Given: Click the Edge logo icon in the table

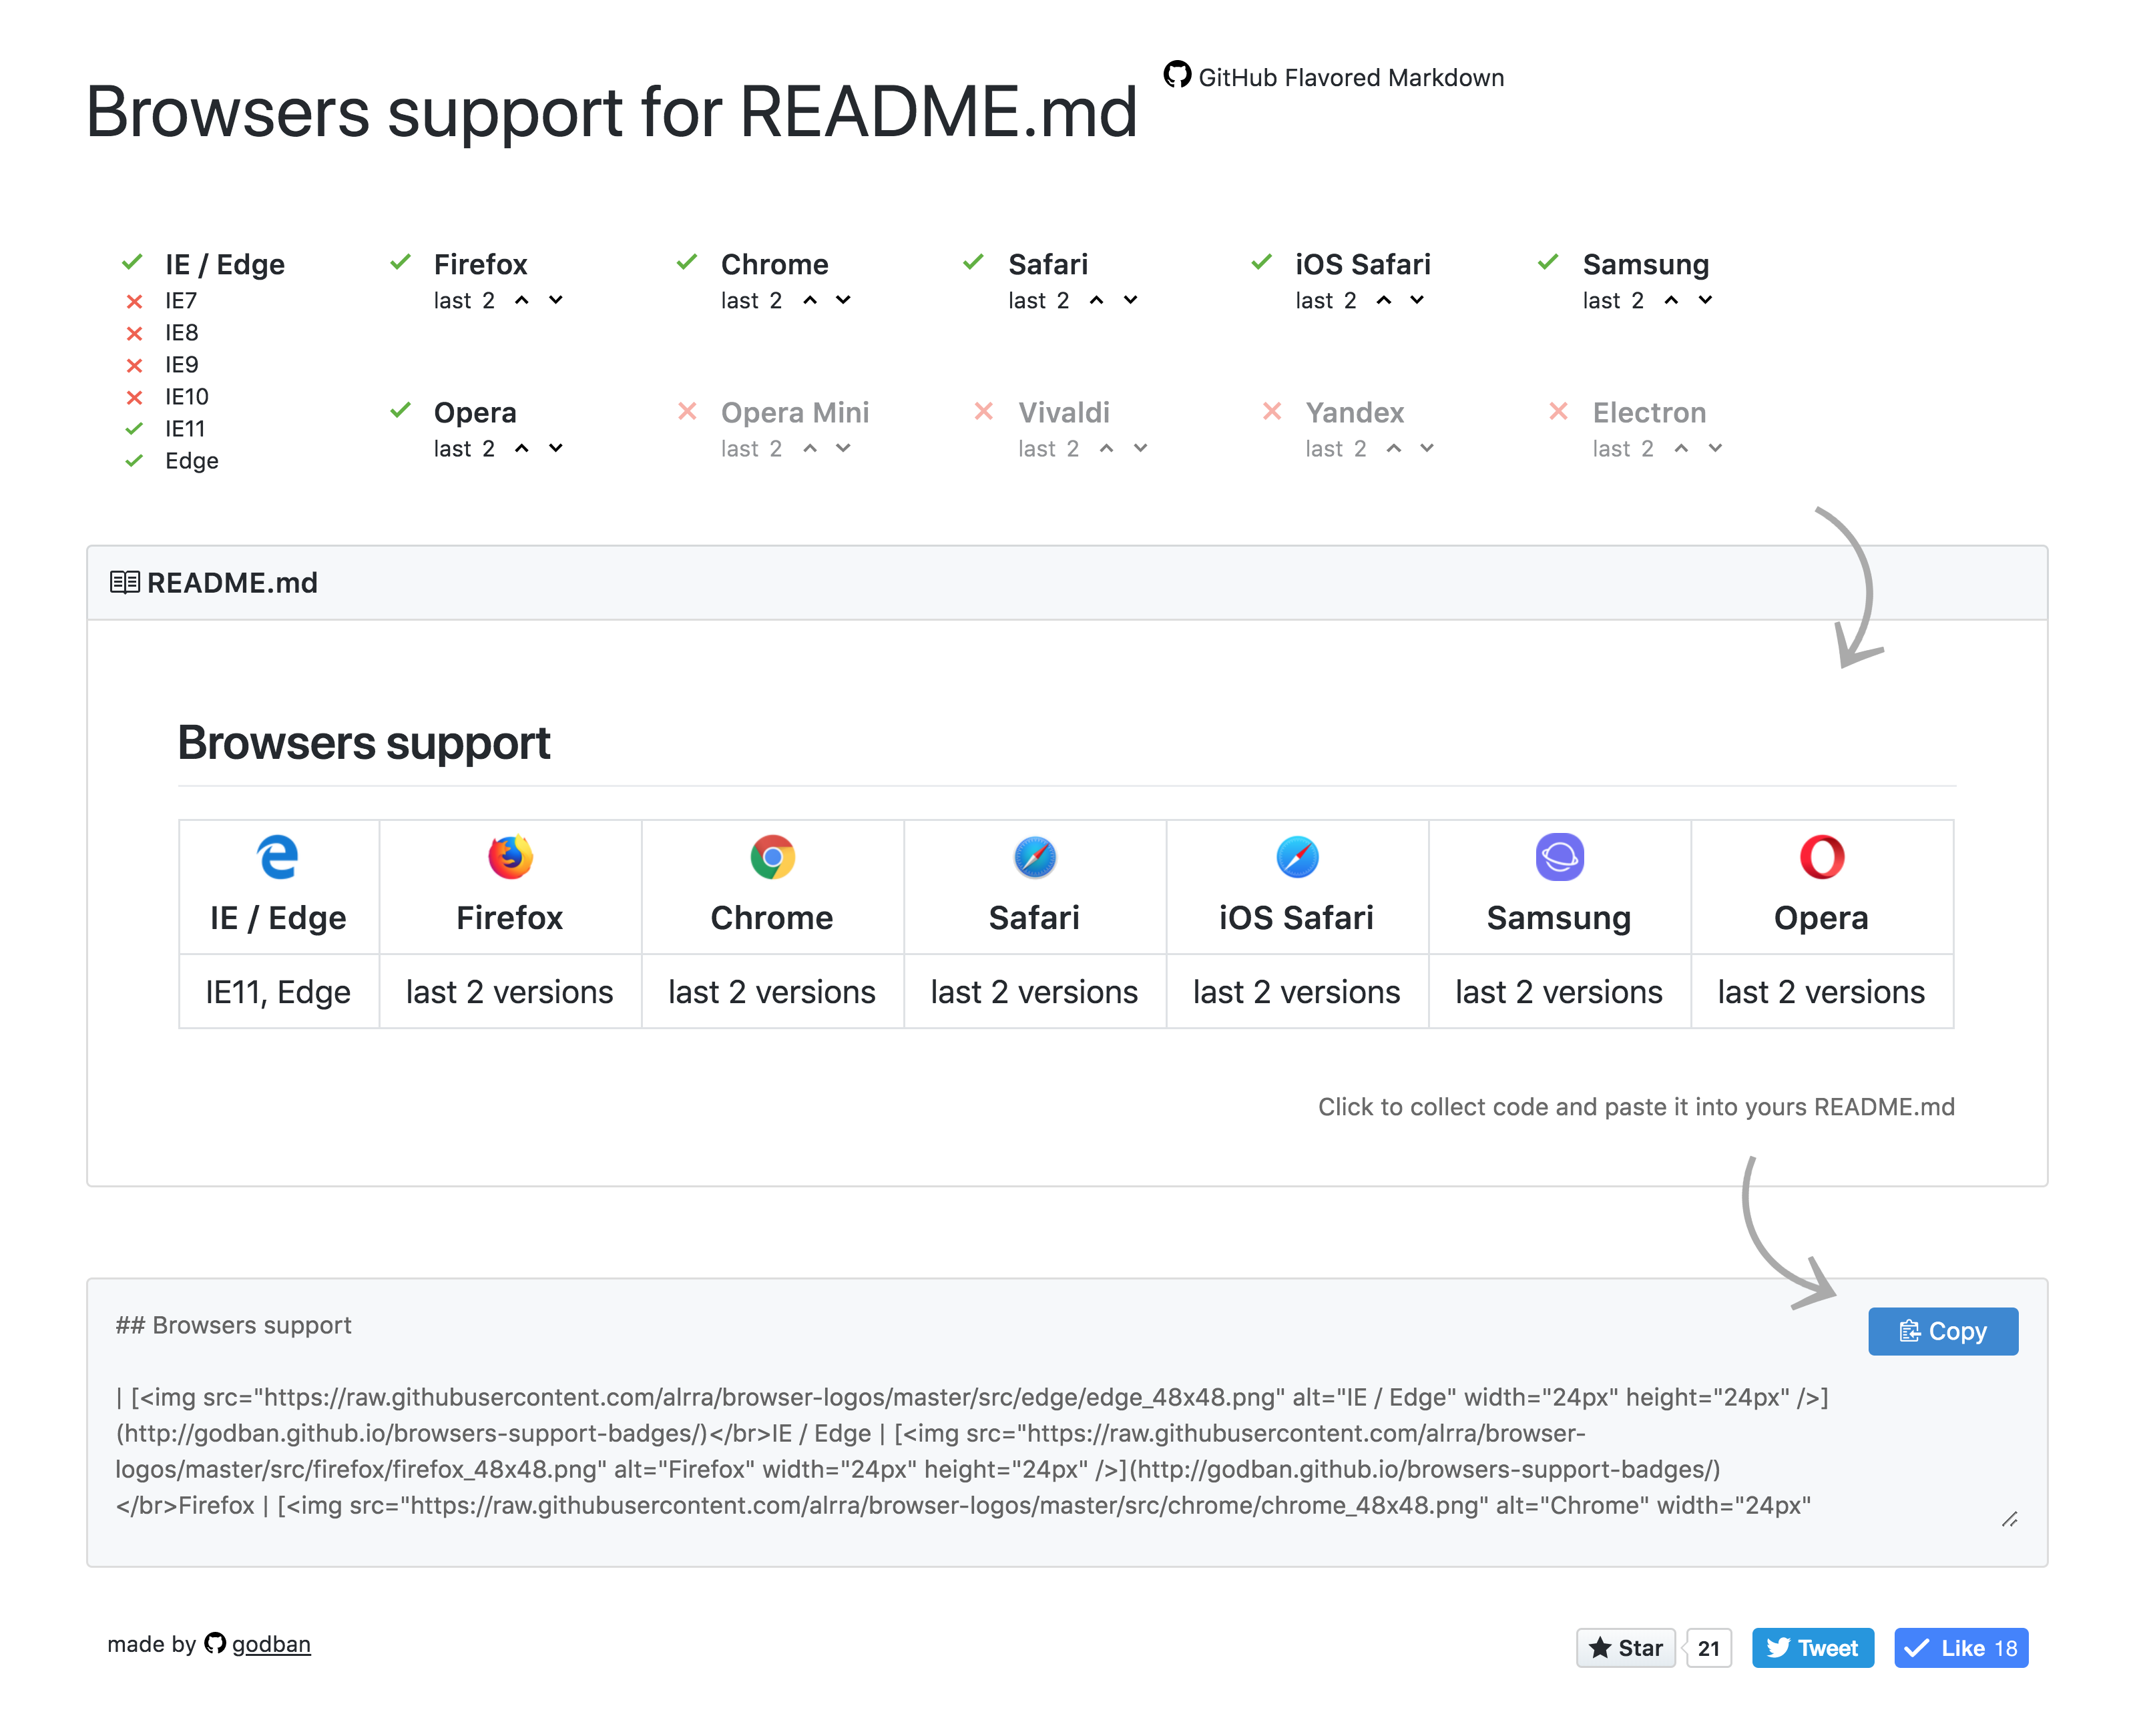Looking at the screenshot, I should click(278, 857).
